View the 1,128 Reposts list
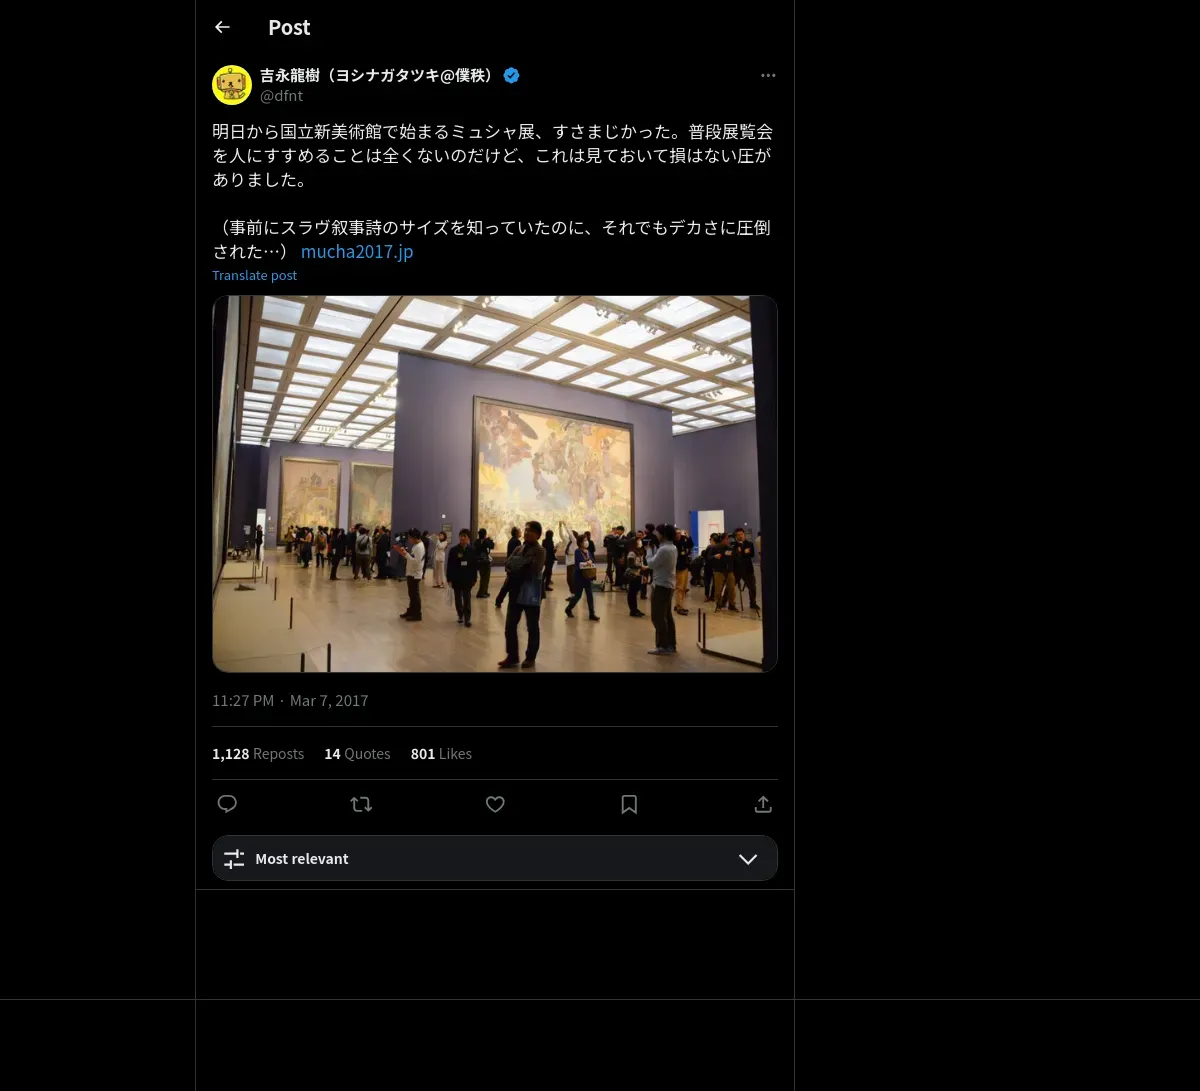 click(x=258, y=754)
